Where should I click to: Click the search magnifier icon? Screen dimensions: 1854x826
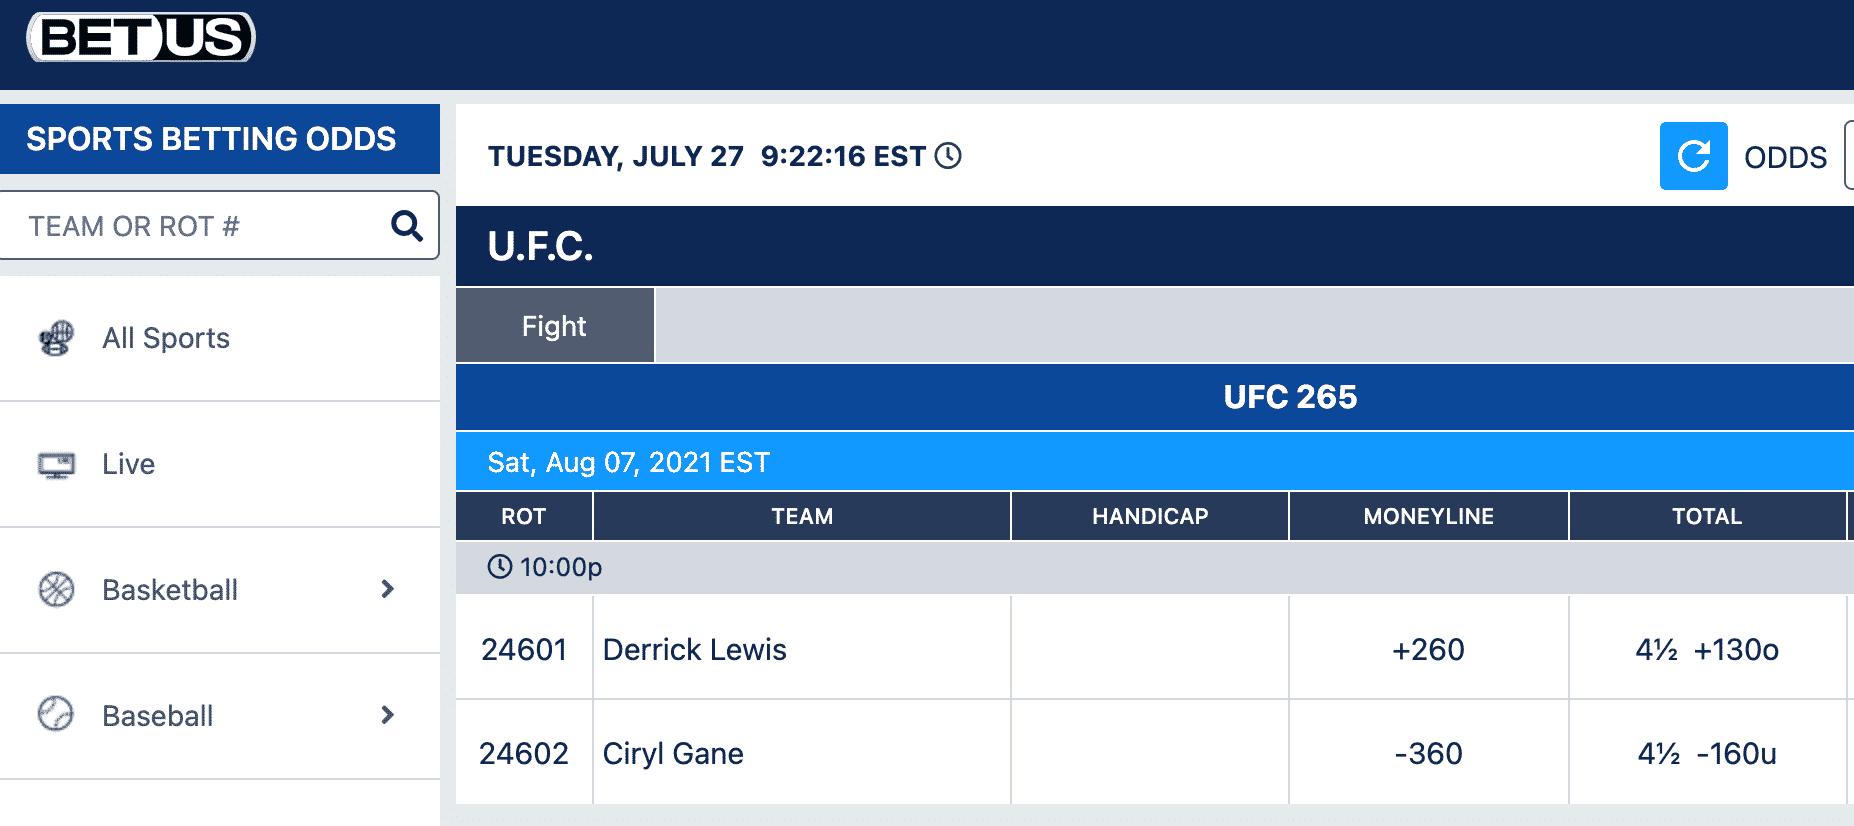coord(406,226)
